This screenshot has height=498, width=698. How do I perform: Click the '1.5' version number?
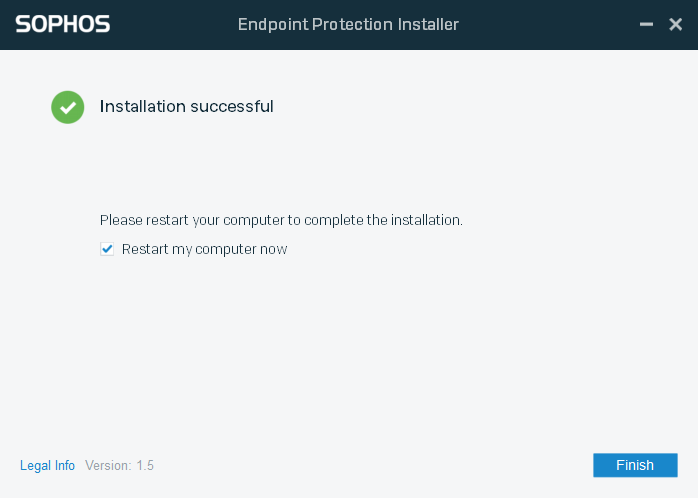[145, 465]
